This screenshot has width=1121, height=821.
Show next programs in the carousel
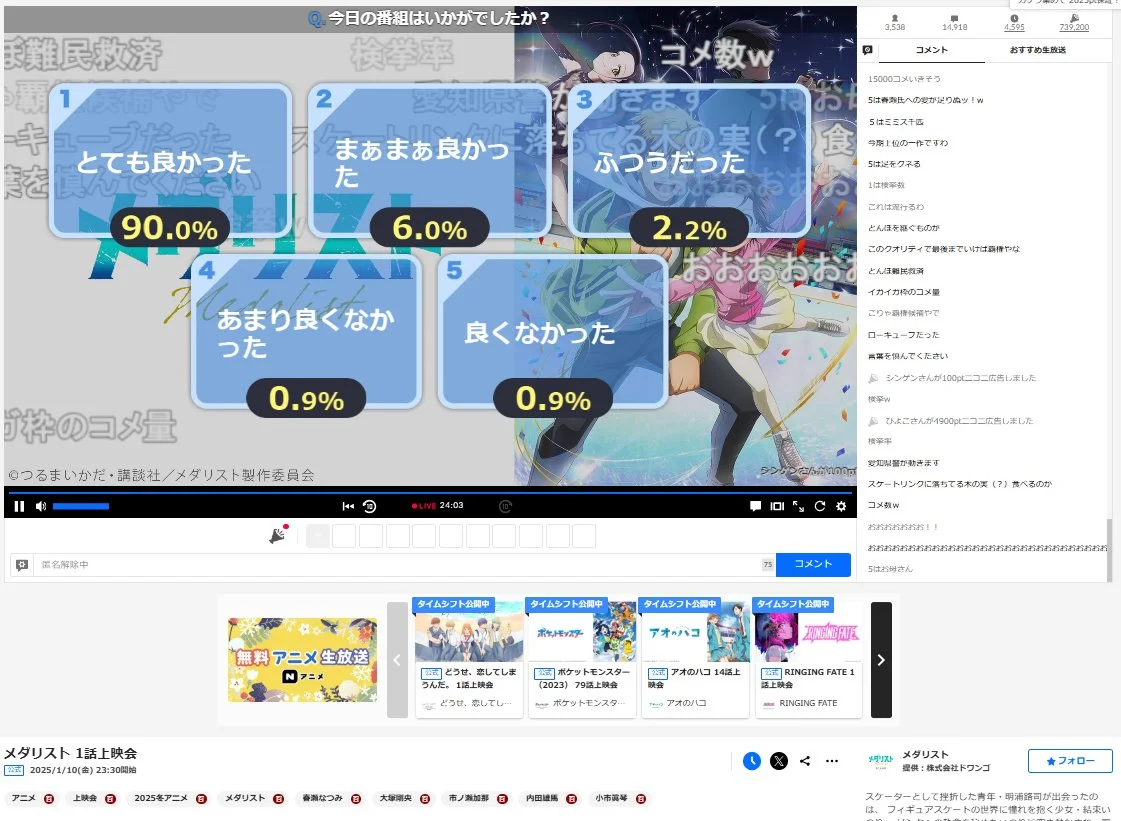(x=881, y=659)
